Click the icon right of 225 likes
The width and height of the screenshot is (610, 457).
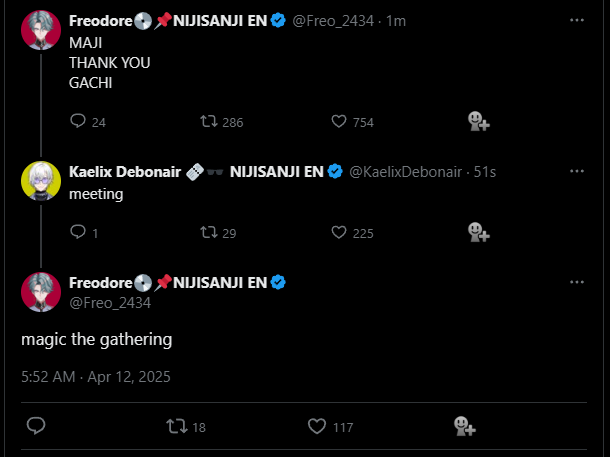[x=478, y=233]
